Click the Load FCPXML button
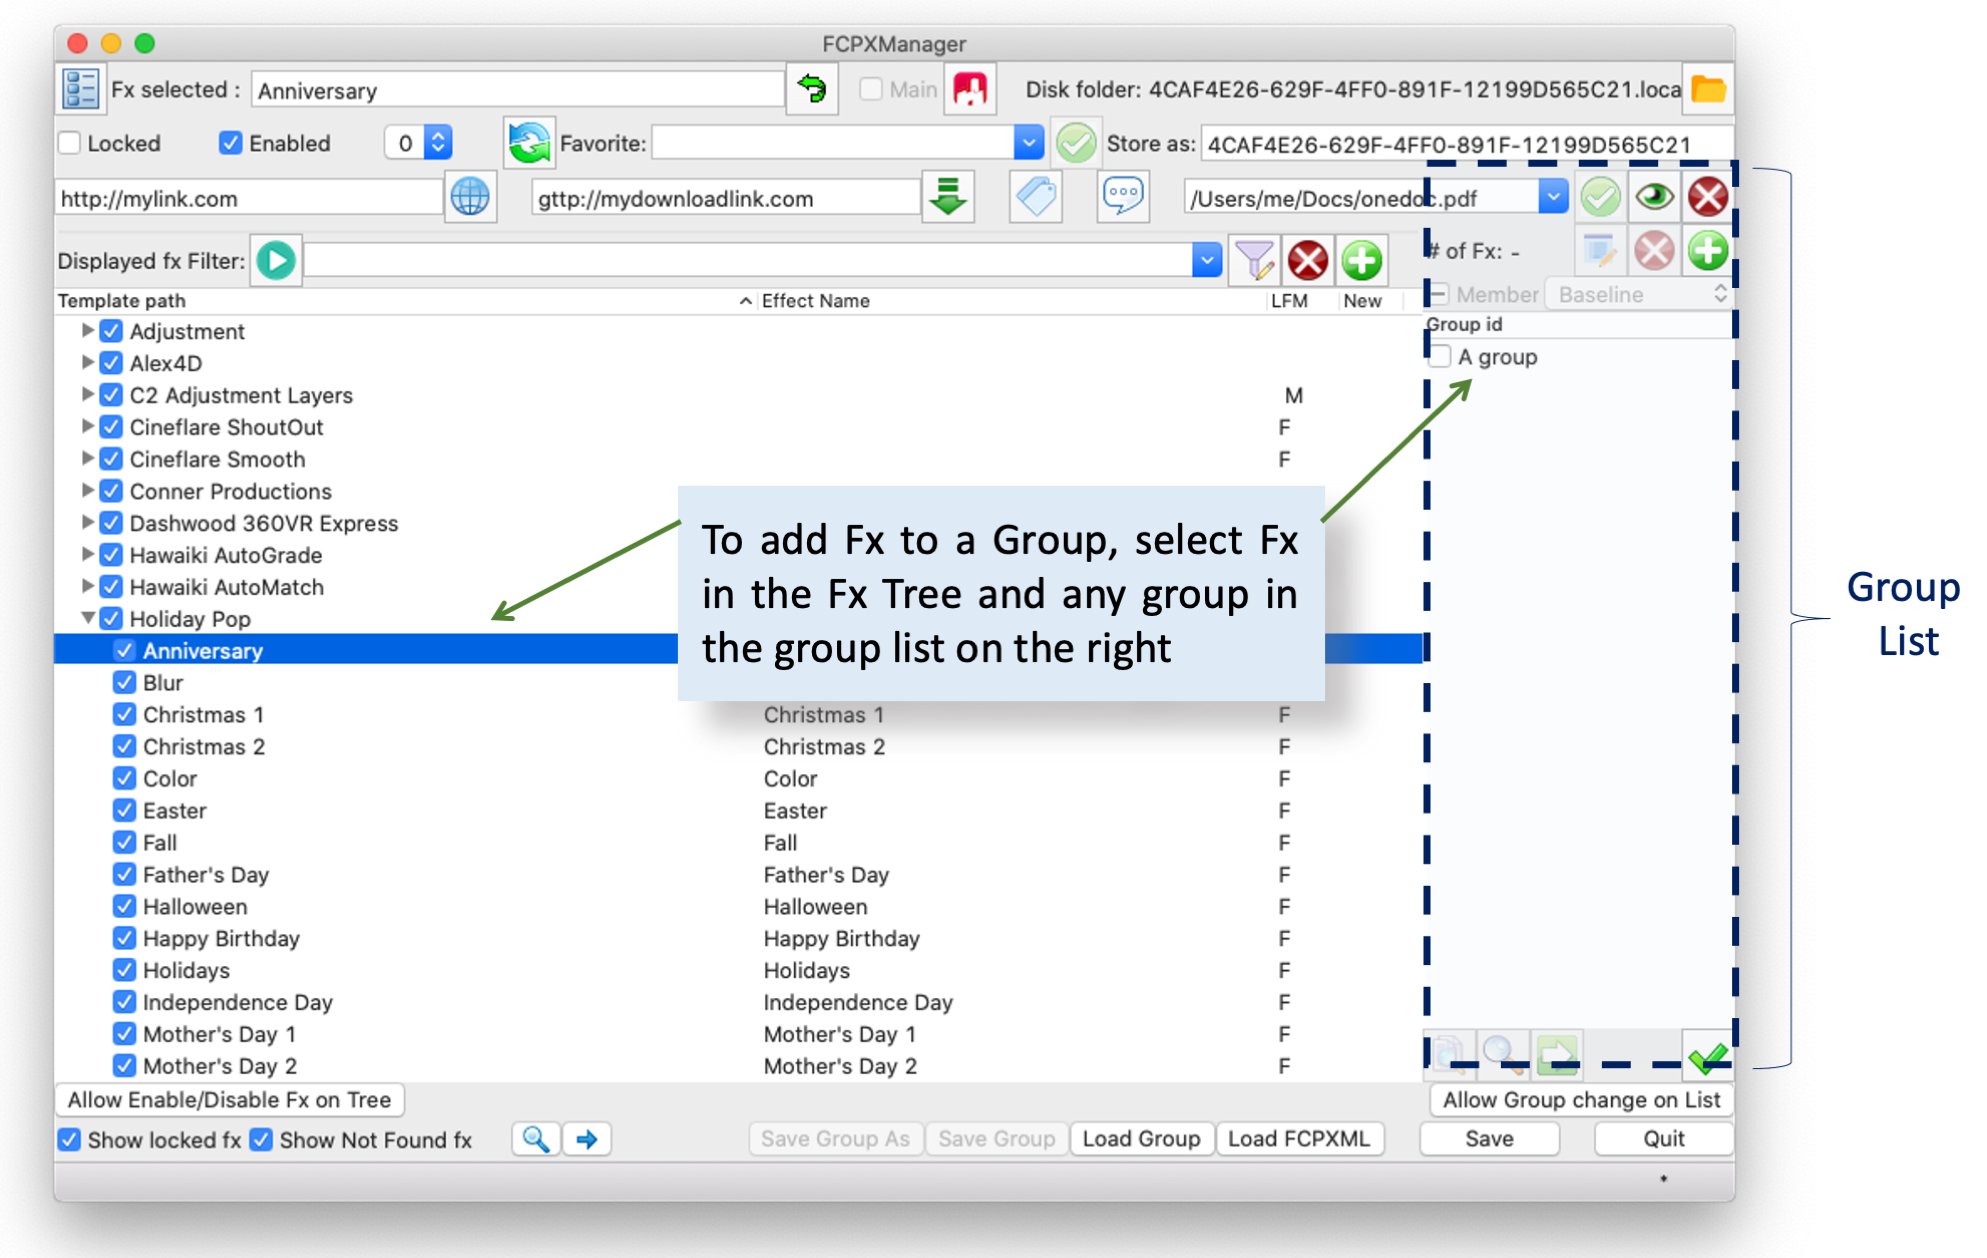Screen dimensions: 1987x1258 [1298, 1139]
